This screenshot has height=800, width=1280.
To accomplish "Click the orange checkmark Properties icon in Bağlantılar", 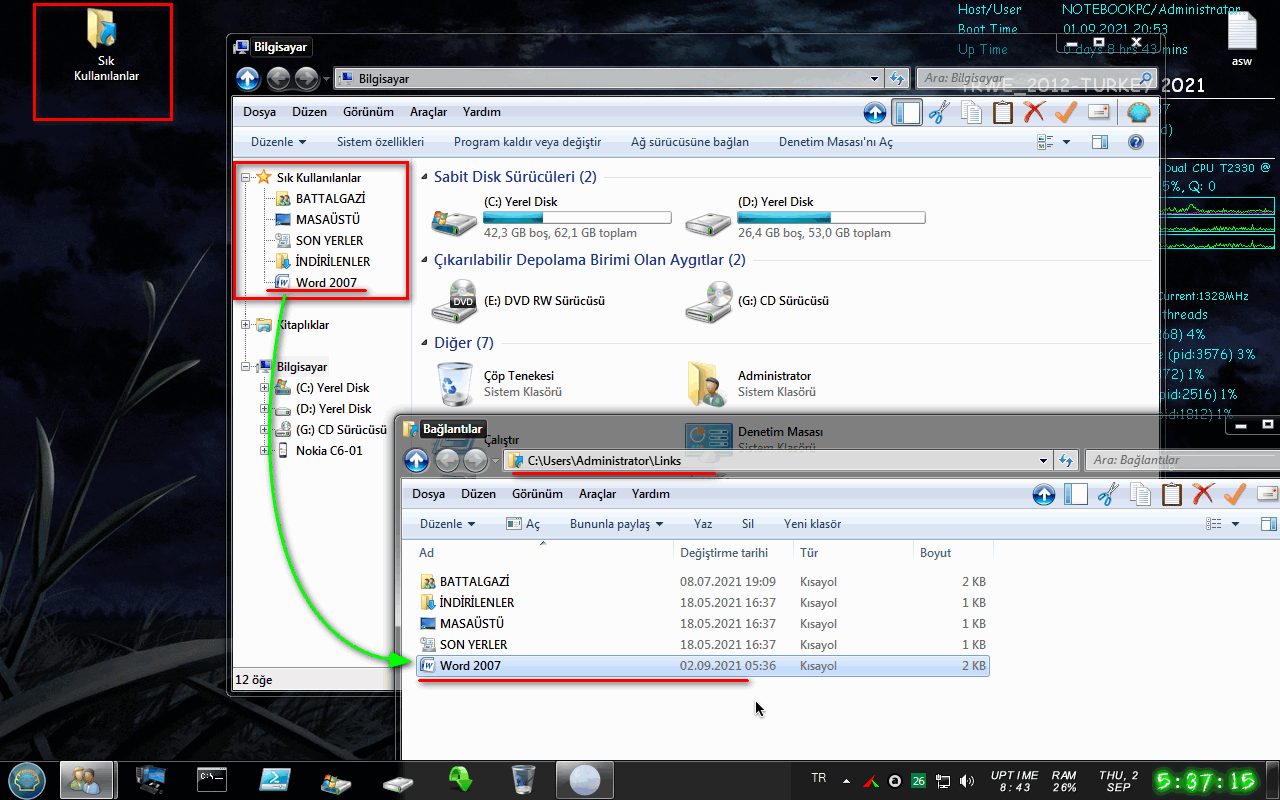I will click(1235, 494).
